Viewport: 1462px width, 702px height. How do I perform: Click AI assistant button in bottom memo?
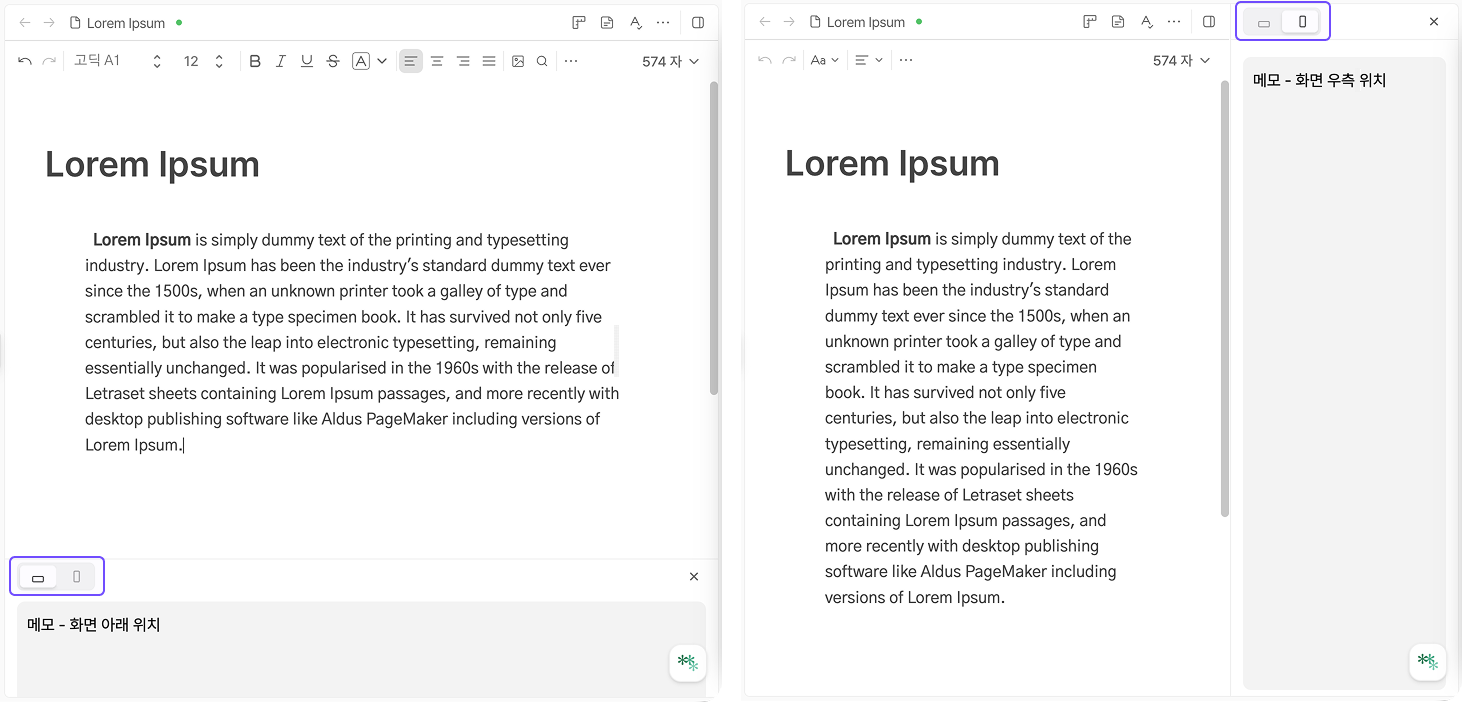[688, 662]
